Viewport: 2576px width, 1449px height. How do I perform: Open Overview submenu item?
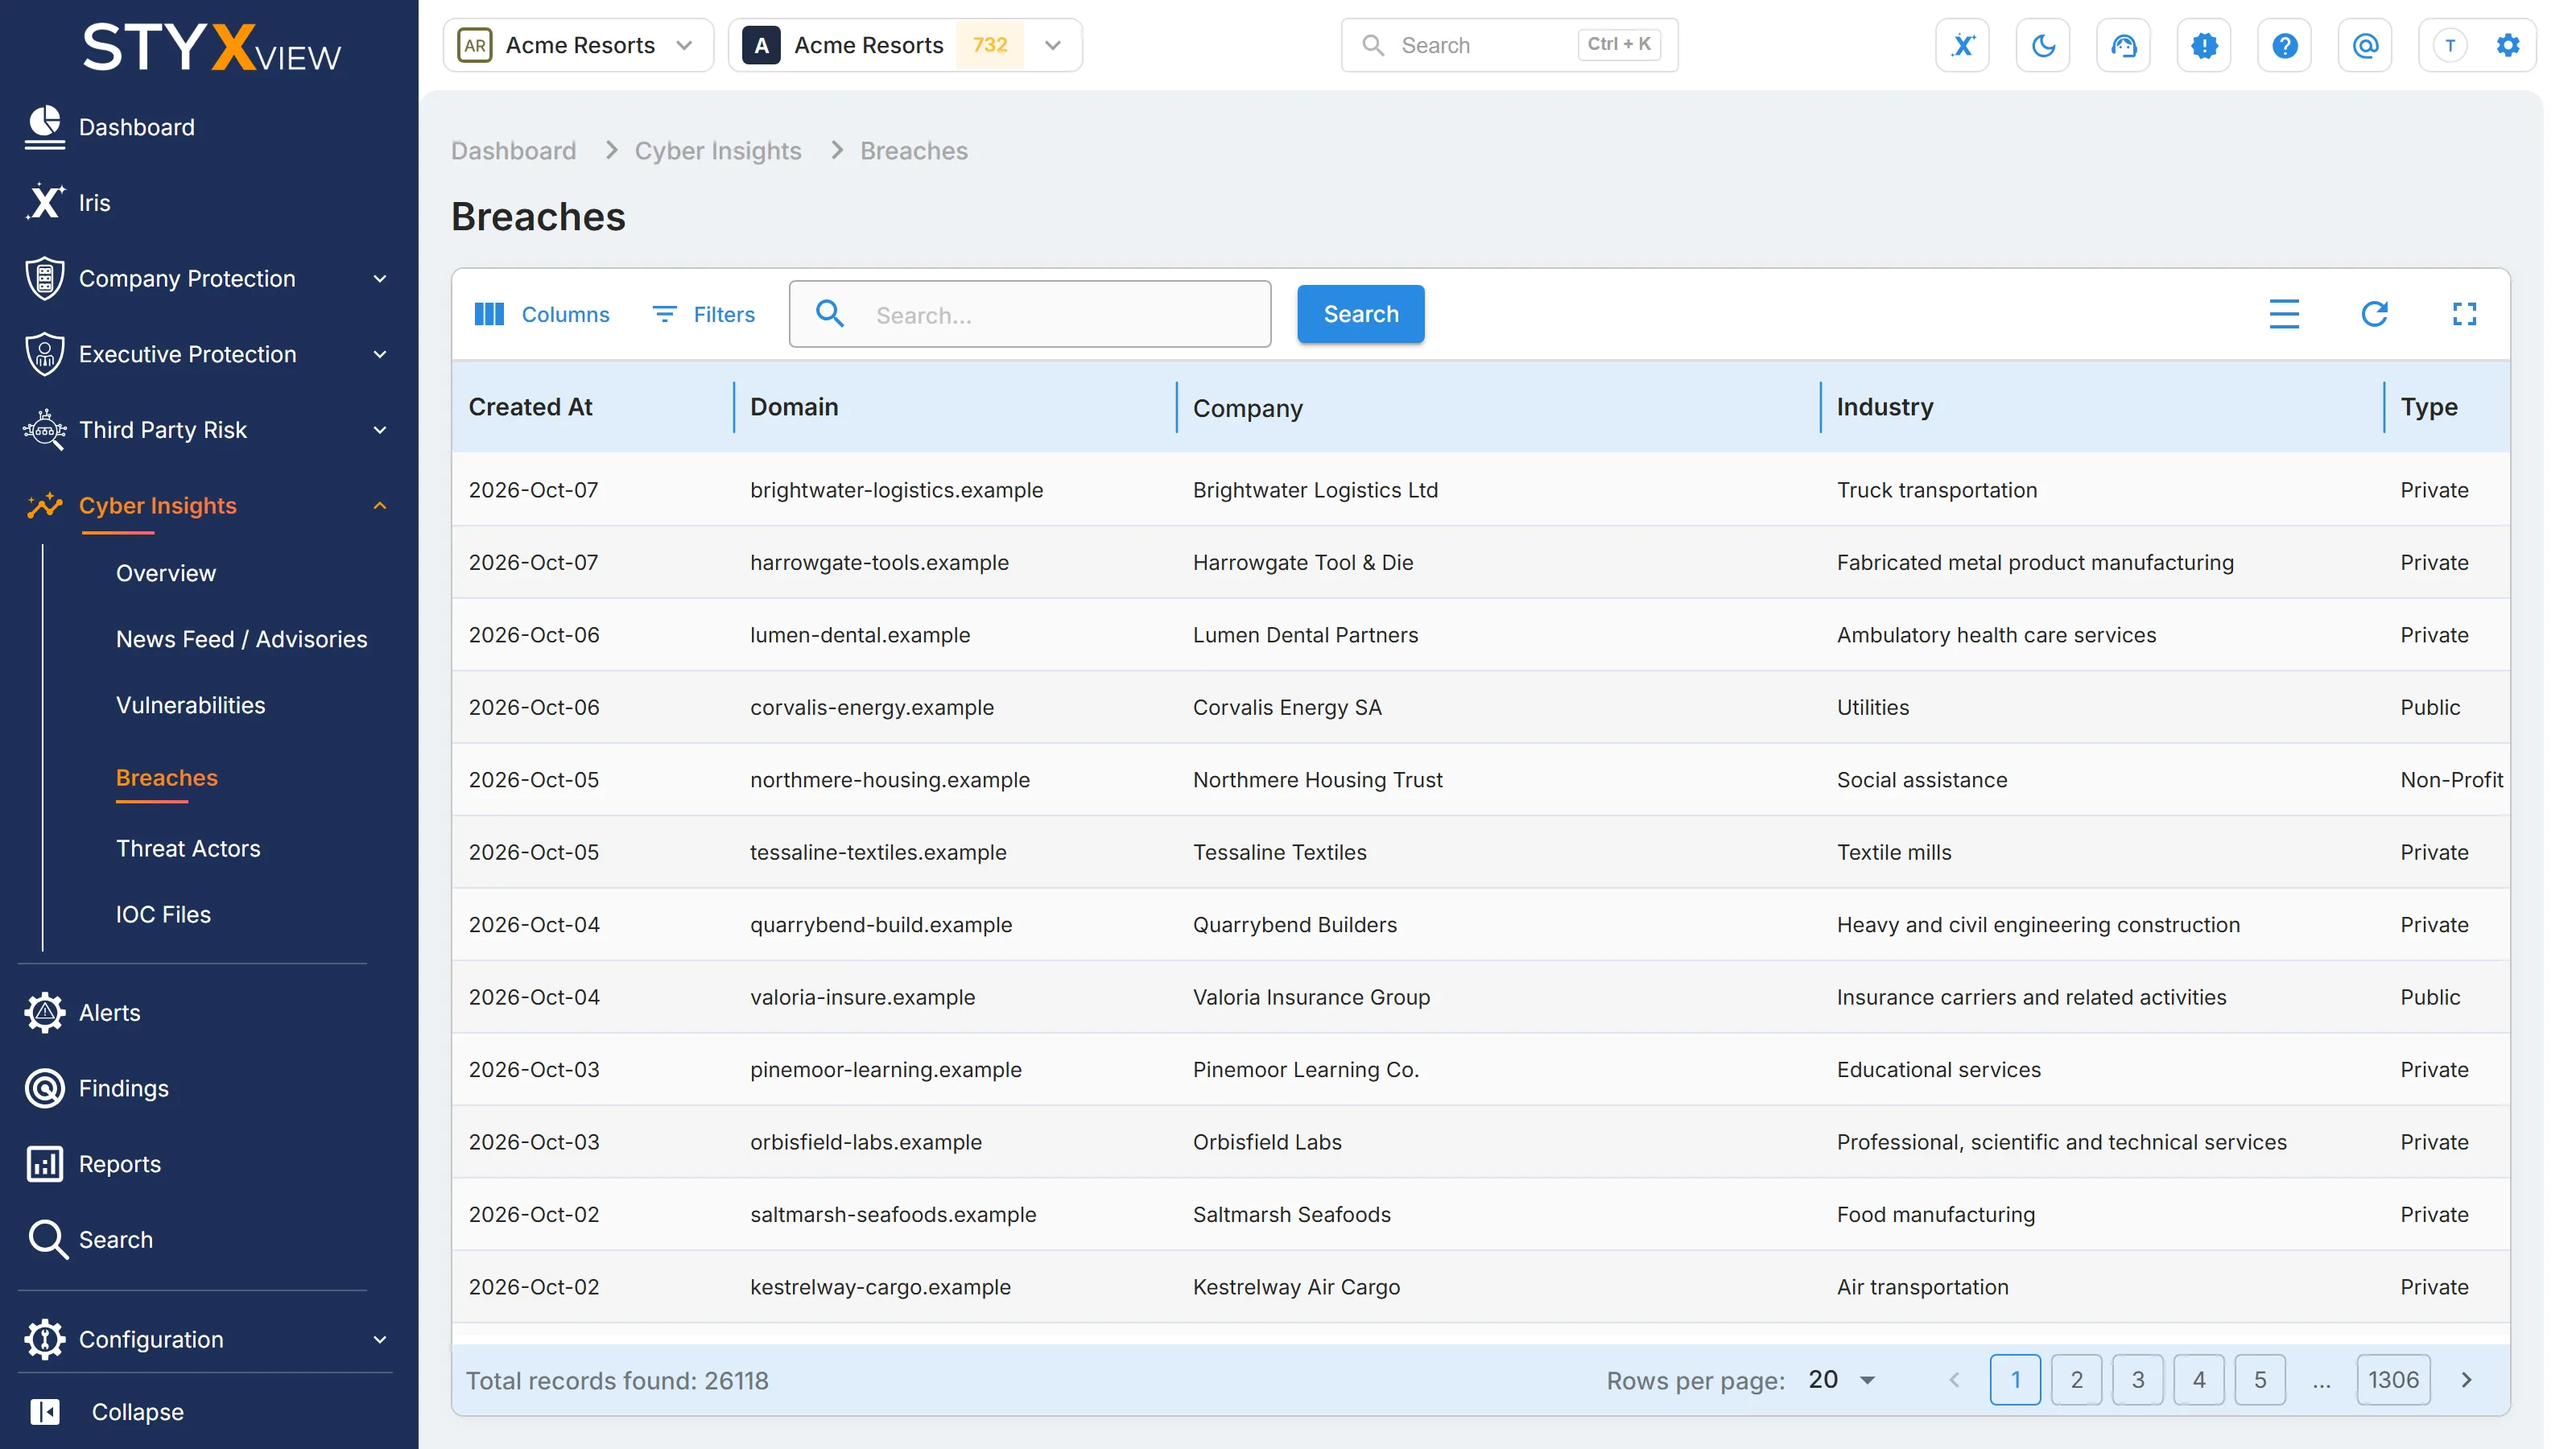click(165, 572)
